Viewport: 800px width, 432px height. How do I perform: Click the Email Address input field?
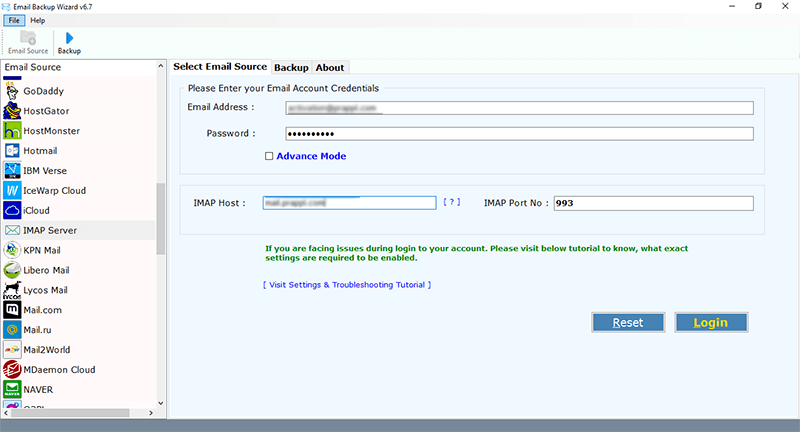click(519, 108)
